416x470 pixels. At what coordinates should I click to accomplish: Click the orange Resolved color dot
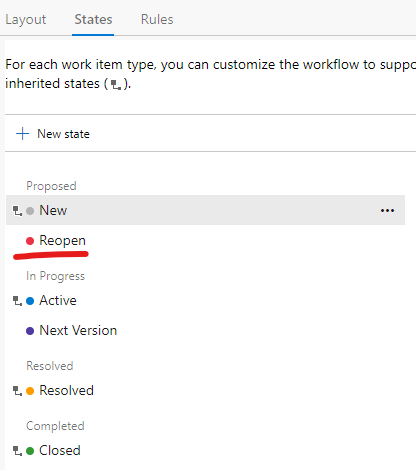coord(30,391)
